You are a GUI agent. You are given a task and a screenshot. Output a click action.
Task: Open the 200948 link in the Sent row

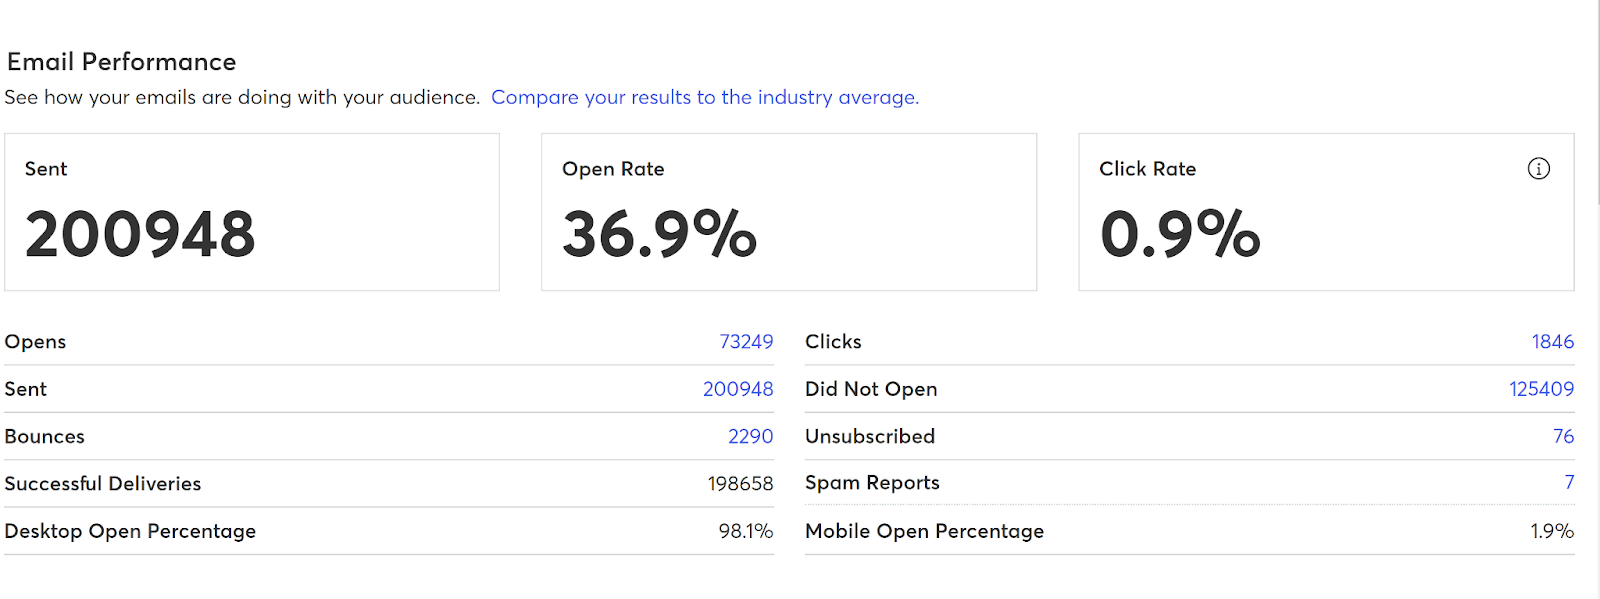tap(738, 389)
